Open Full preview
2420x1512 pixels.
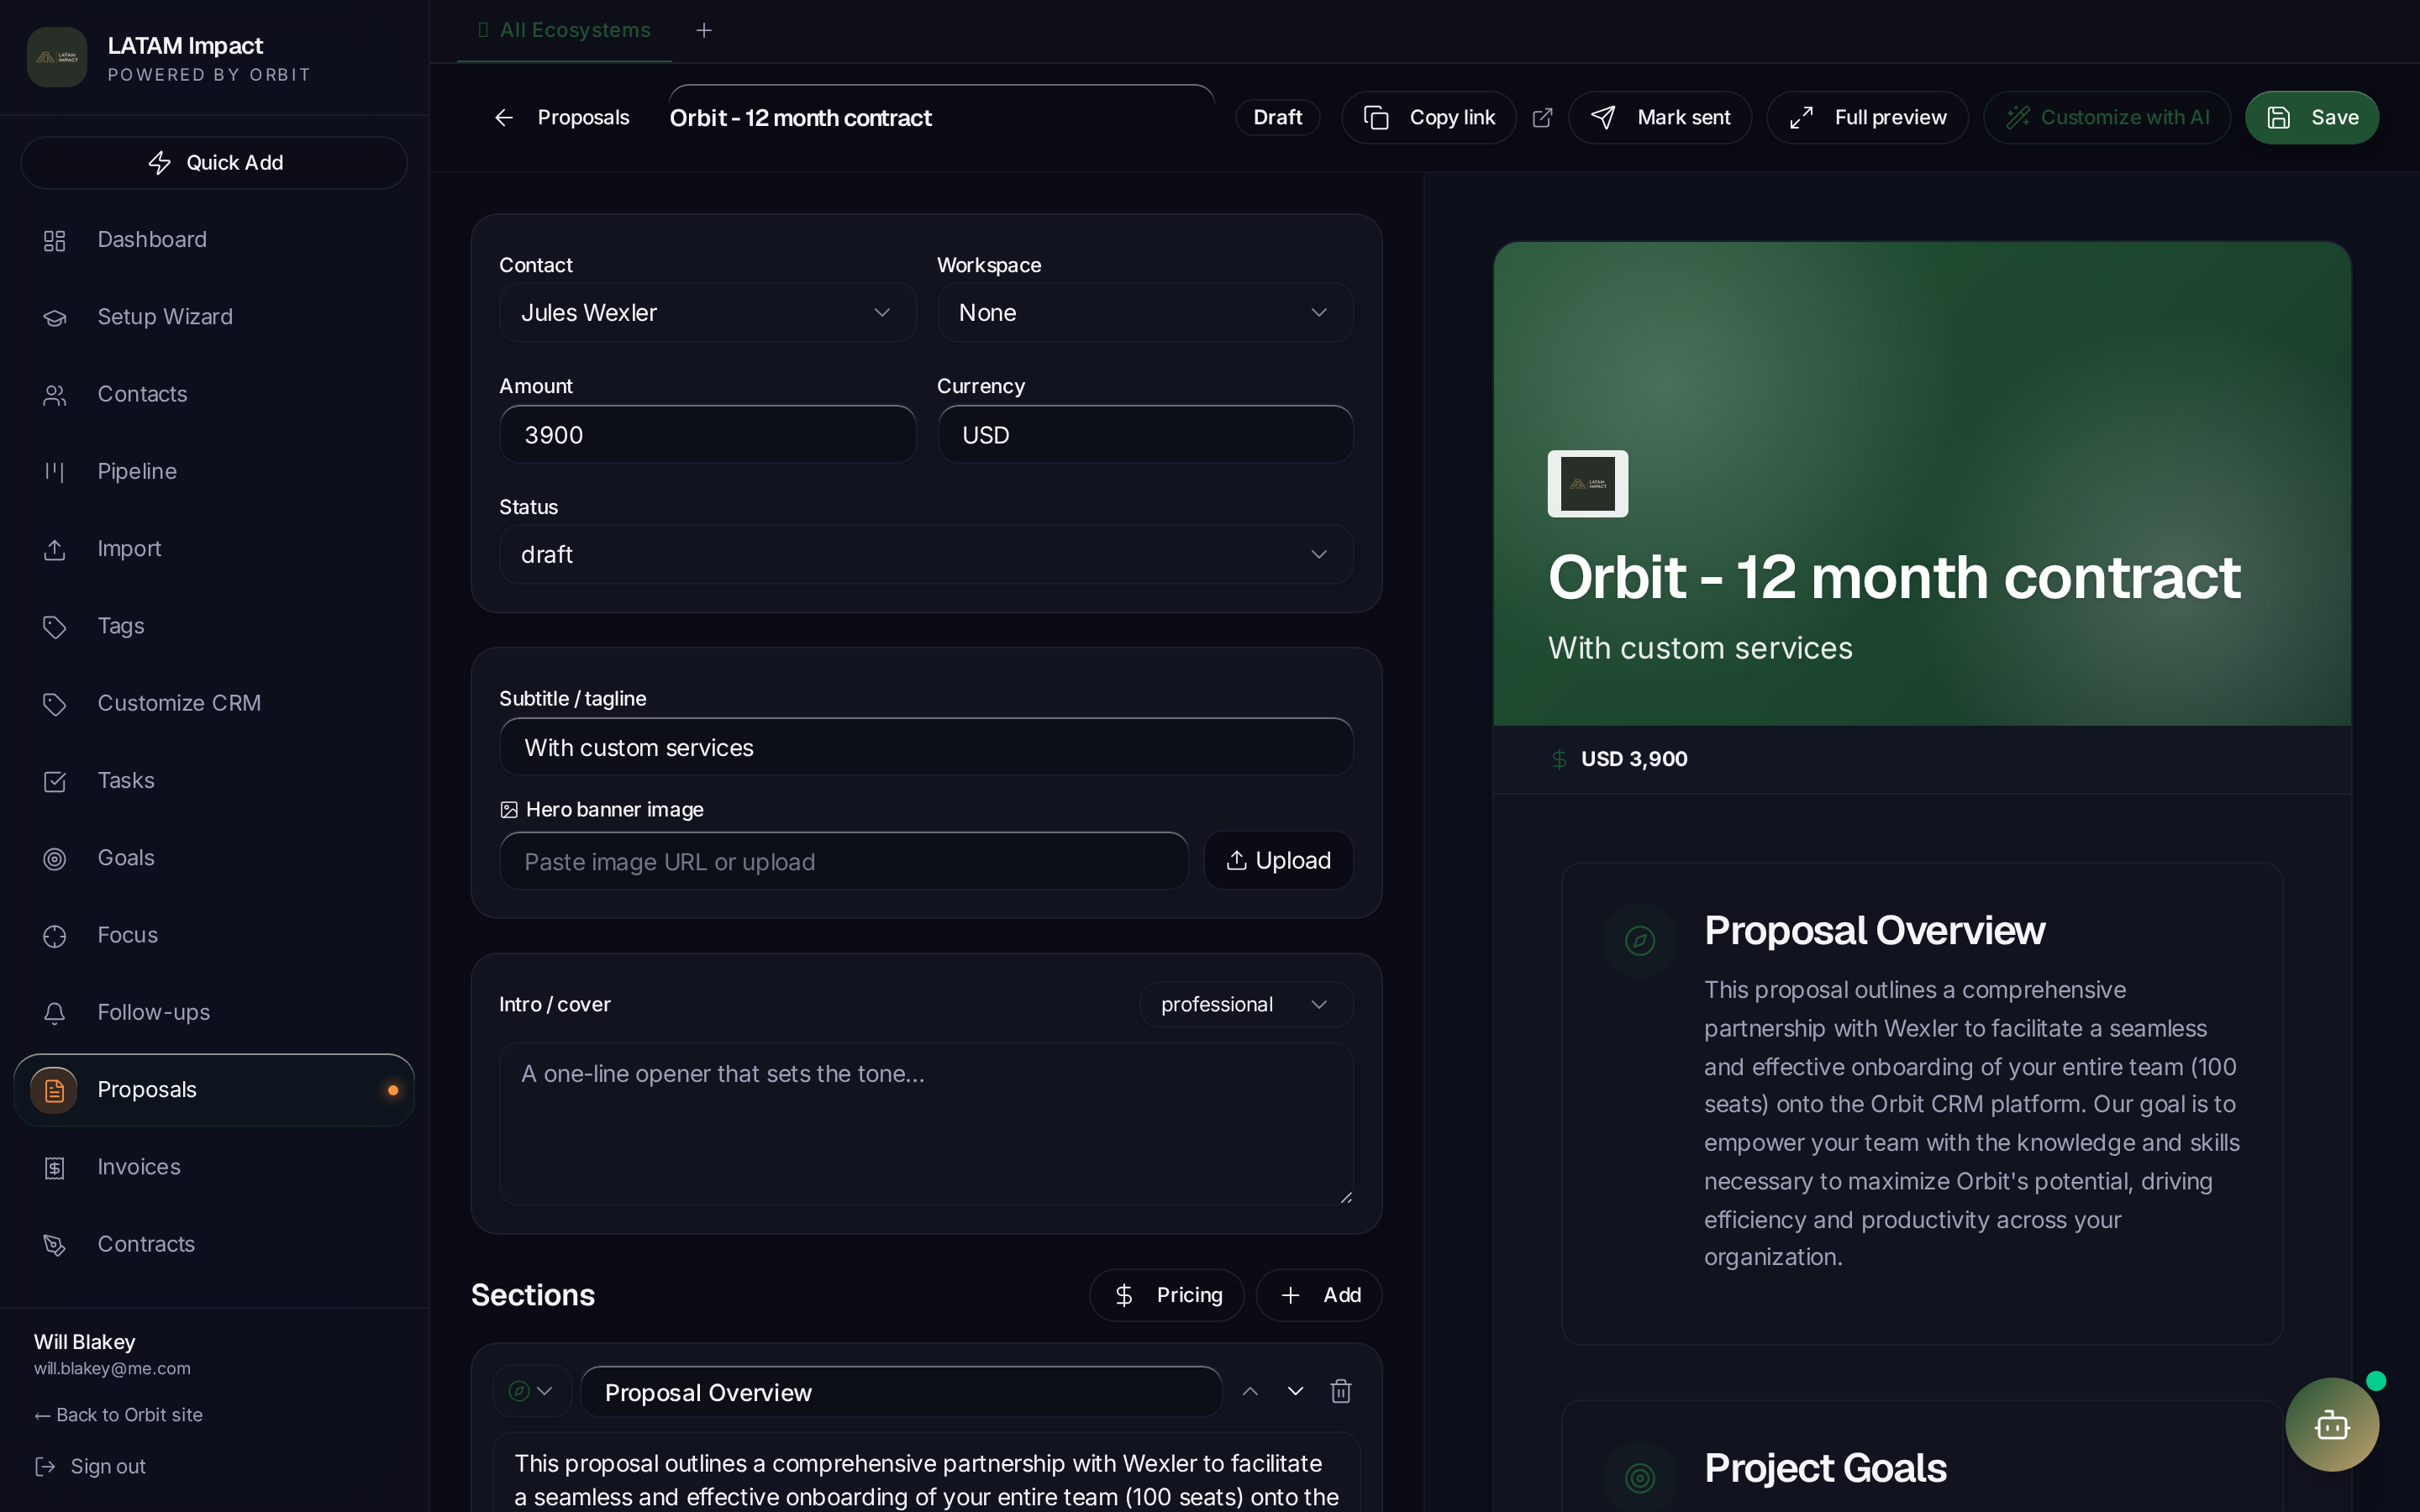[1867, 118]
